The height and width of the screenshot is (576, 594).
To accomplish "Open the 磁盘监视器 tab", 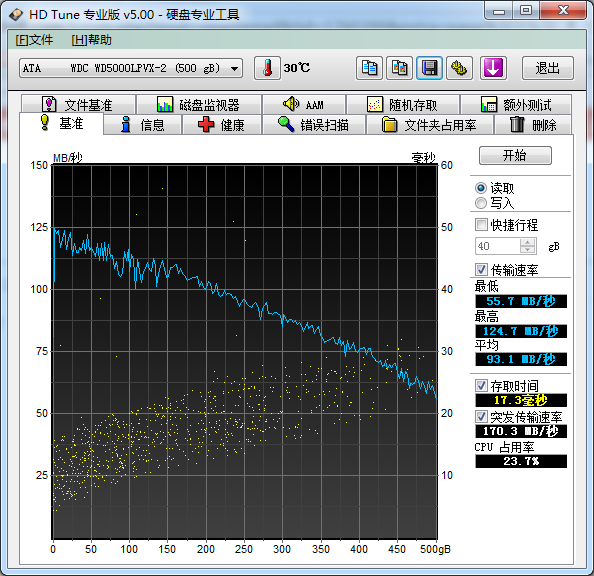I will pos(199,105).
